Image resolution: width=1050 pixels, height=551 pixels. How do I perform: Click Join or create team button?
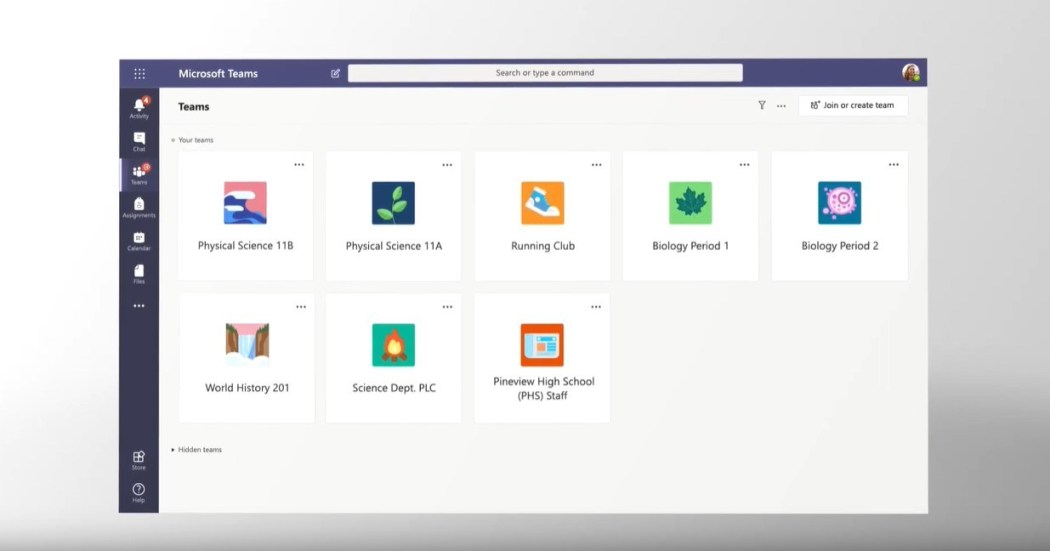pos(852,105)
